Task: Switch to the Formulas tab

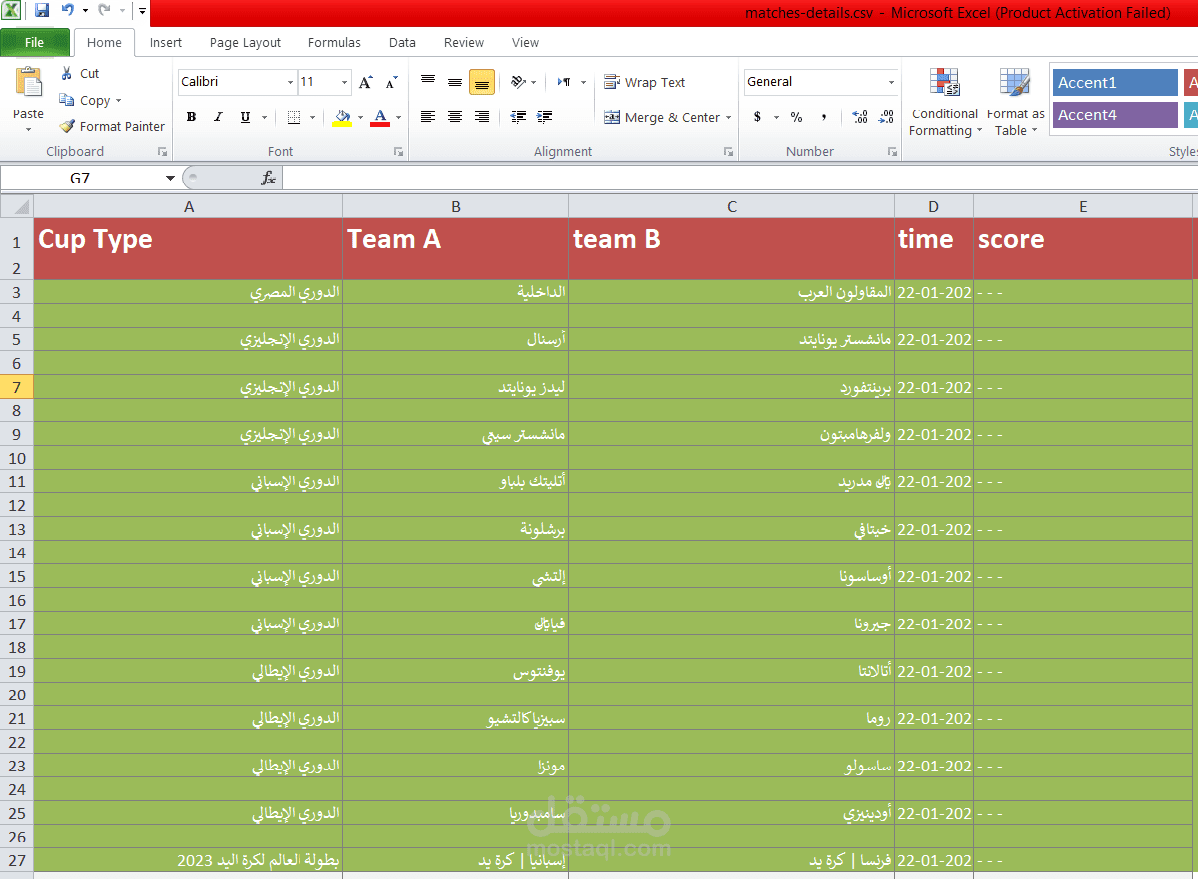Action: 334,43
